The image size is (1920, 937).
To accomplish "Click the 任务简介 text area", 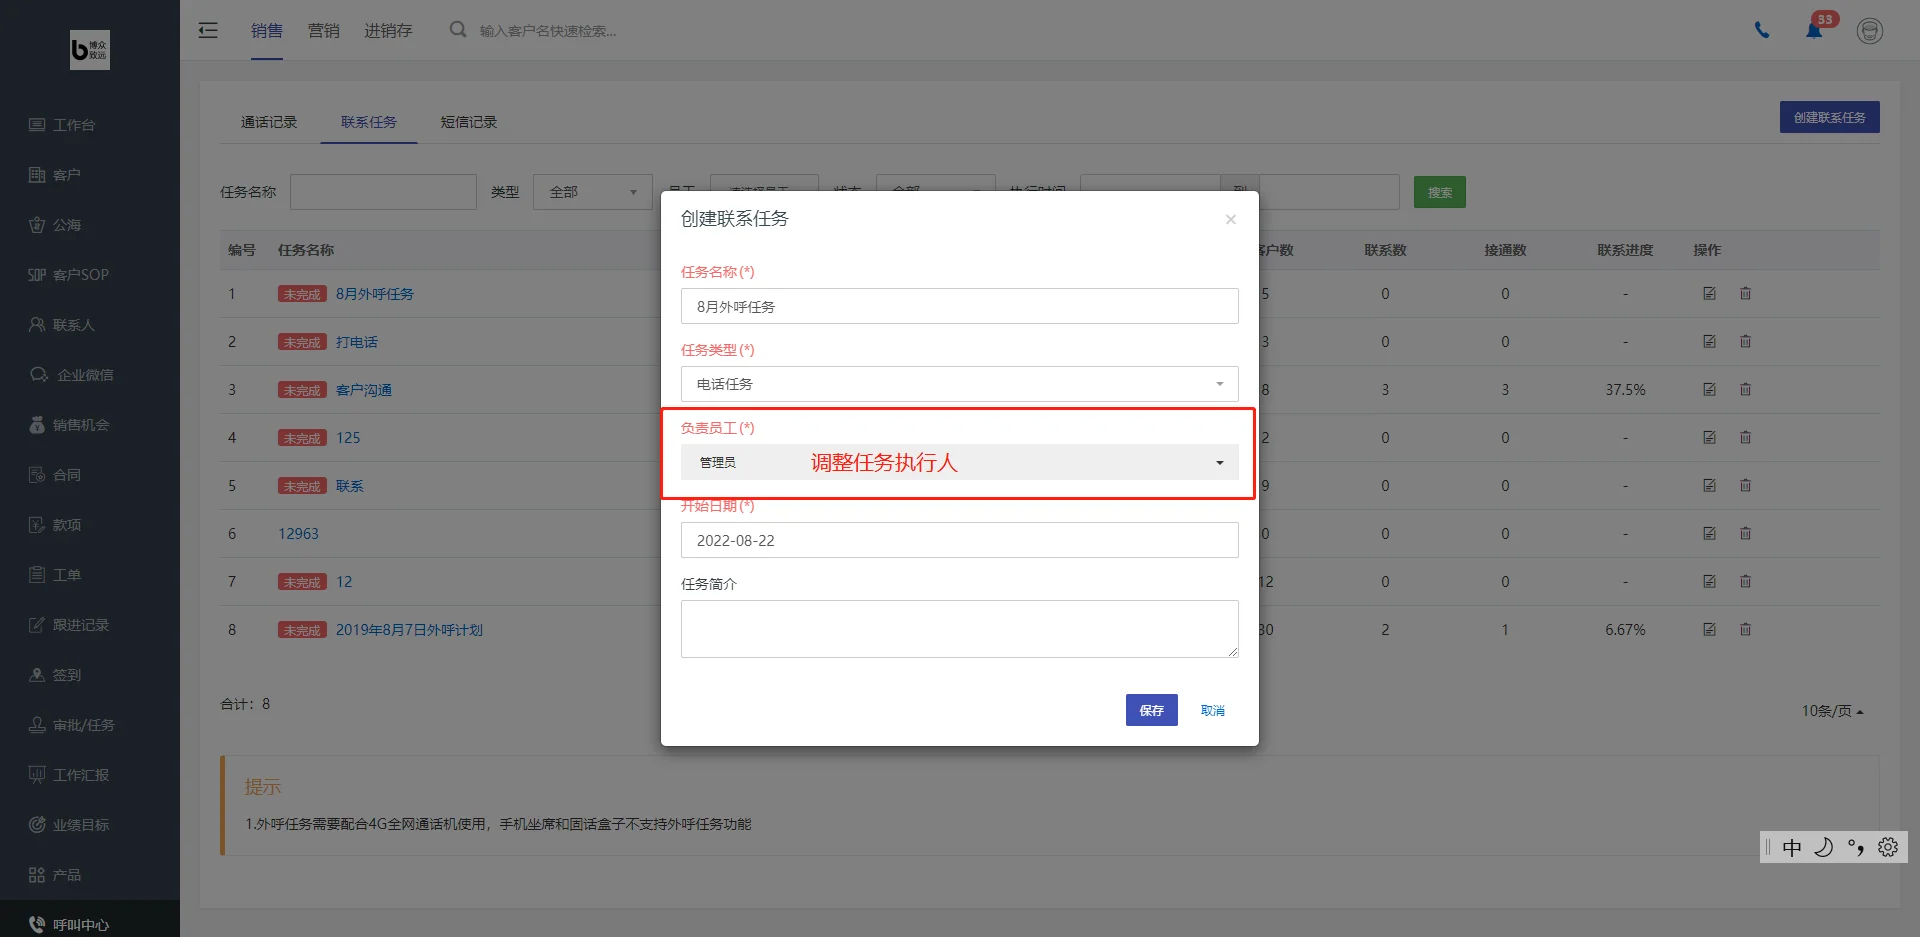I will (x=960, y=629).
